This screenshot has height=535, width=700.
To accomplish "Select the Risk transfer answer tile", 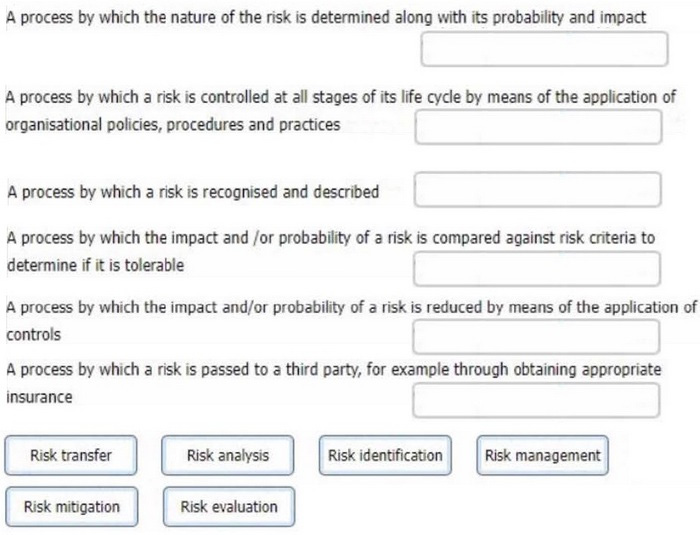I will tap(71, 455).
